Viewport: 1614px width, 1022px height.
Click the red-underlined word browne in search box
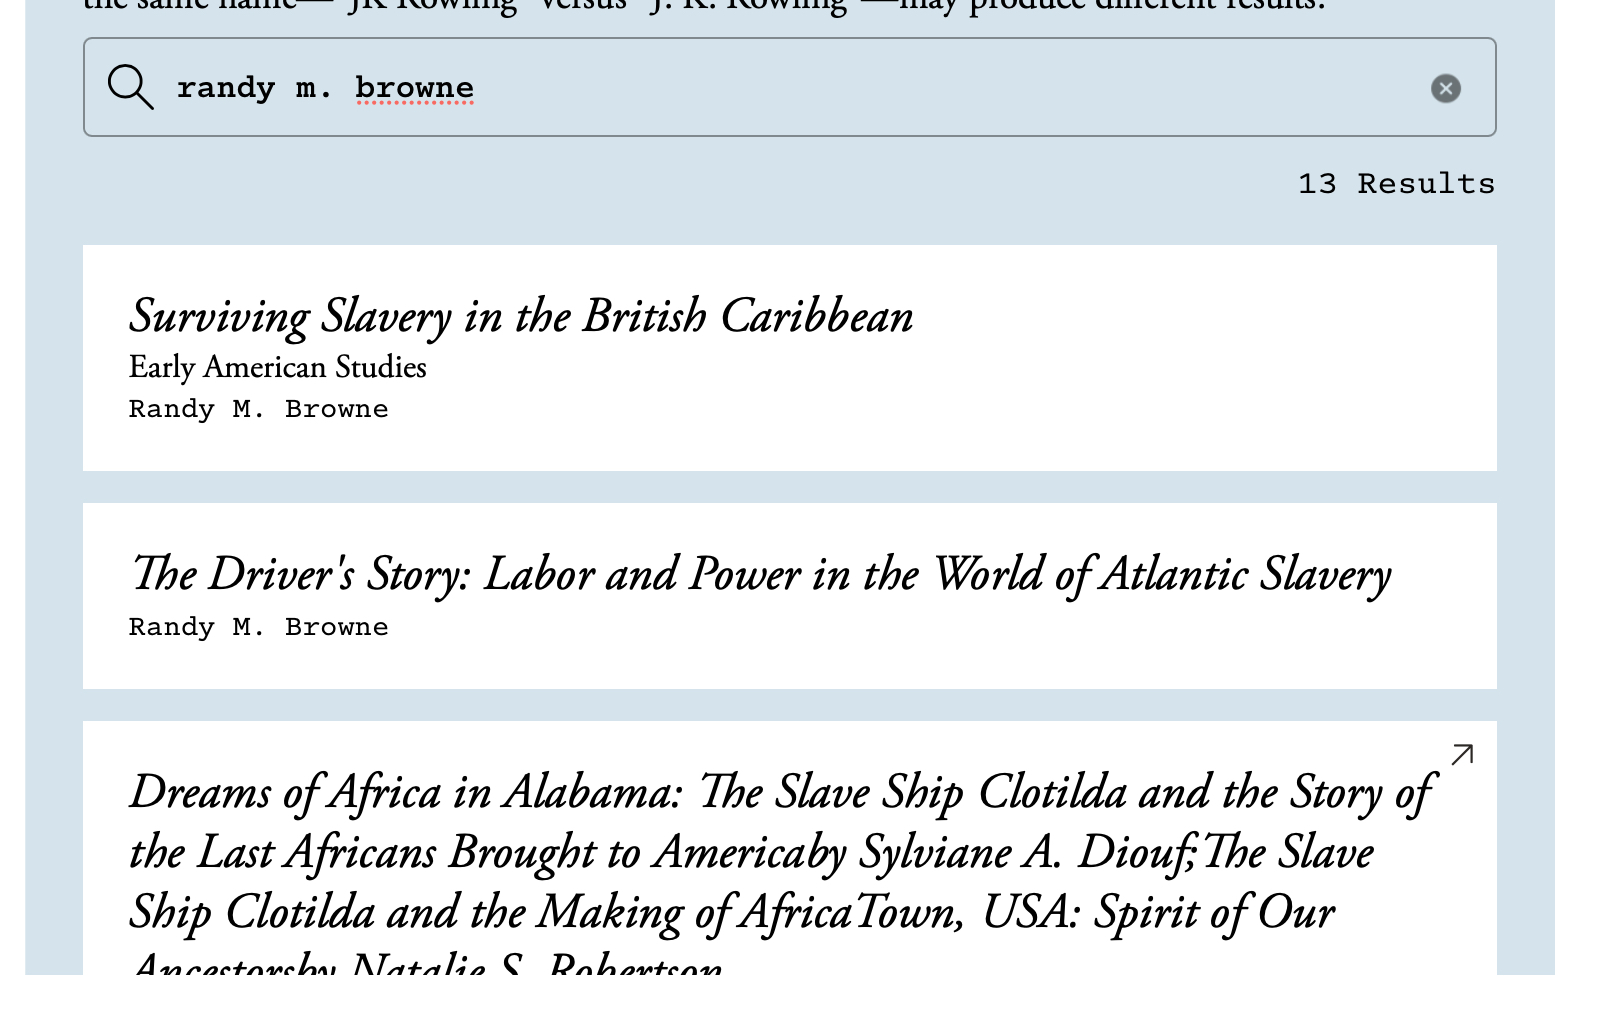pyautogui.click(x=414, y=88)
